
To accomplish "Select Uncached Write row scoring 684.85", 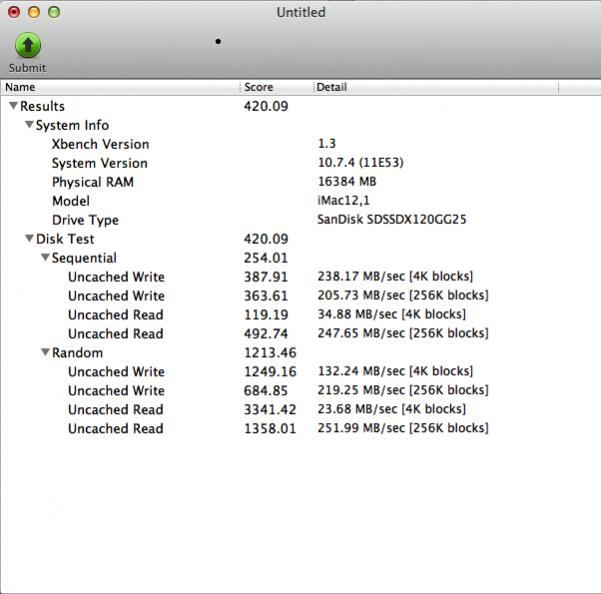I will click(300, 390).
